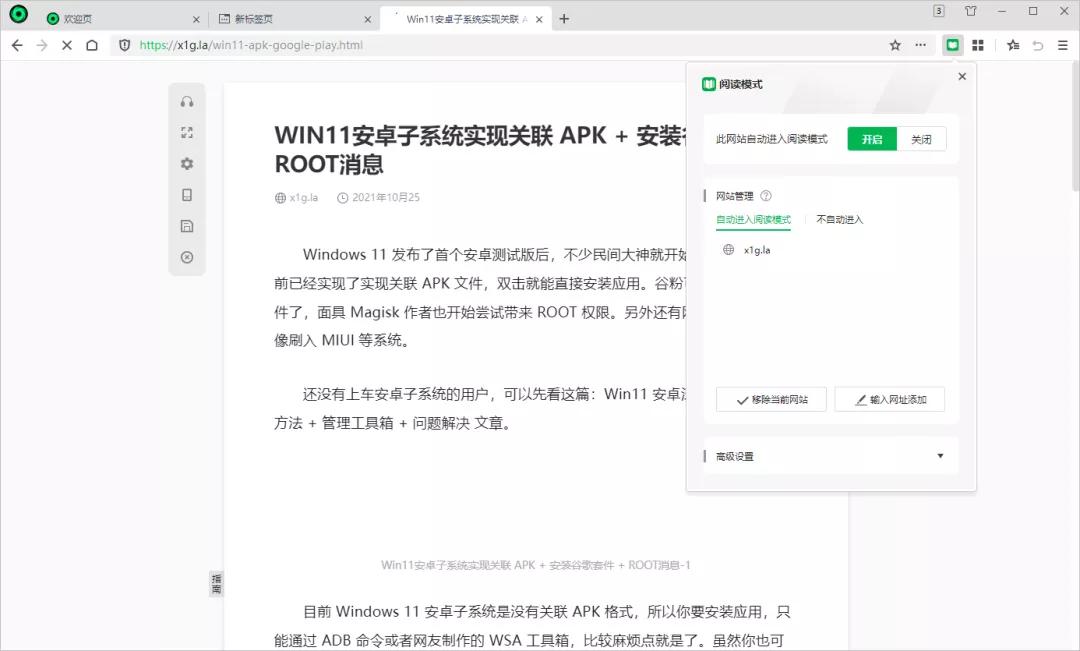
Task: Switch to mobile view icon in sidebar
Action: 186,194
